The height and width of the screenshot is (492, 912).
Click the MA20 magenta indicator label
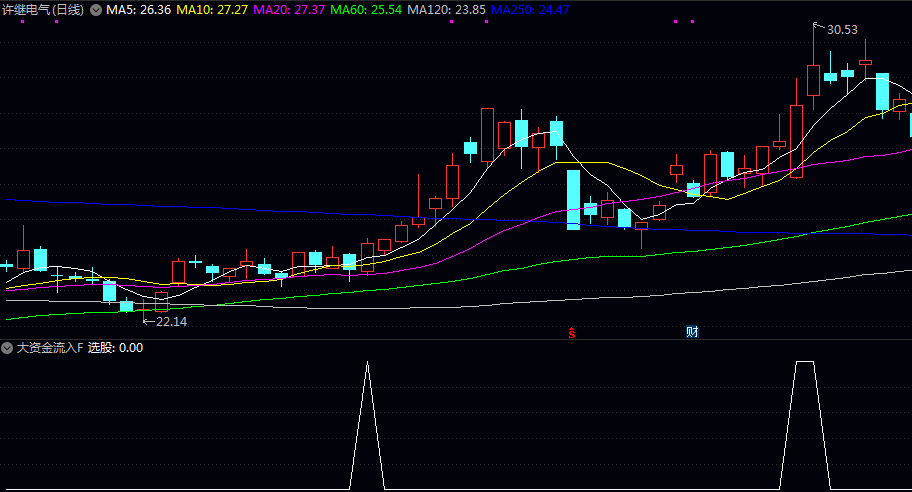tap(288, 9)
